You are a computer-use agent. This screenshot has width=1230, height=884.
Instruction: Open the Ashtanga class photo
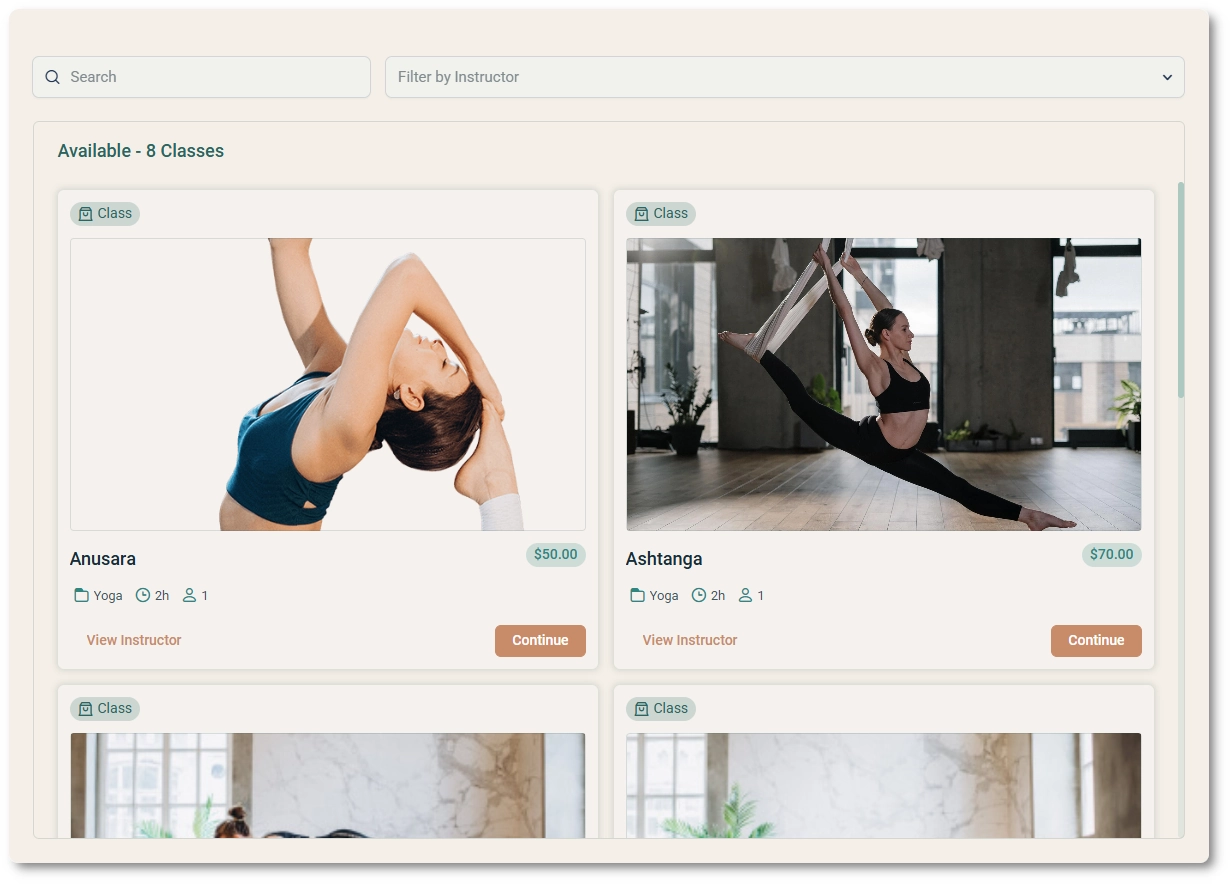pyautogui.click(x=884, y=384)
